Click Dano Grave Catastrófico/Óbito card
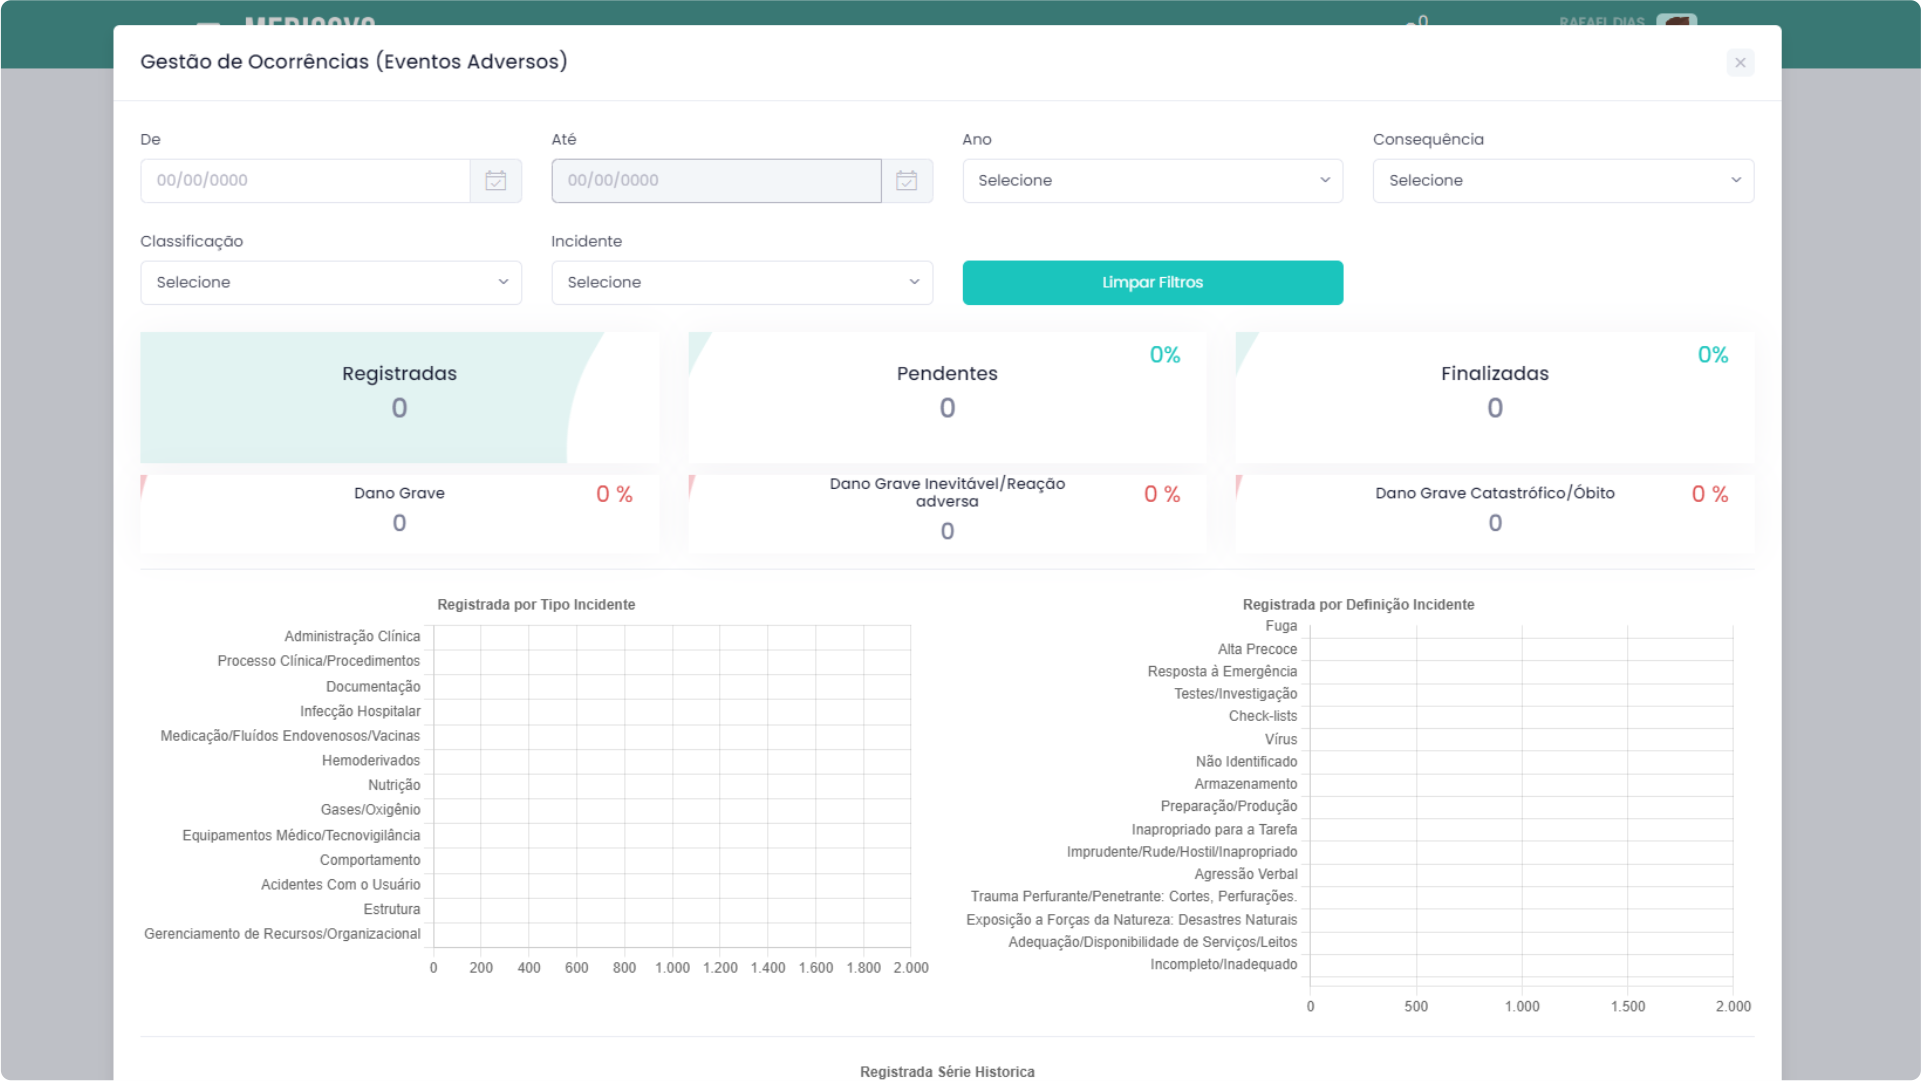The width and height of the screenshot is (1921, 1081). click(1494, 513)
